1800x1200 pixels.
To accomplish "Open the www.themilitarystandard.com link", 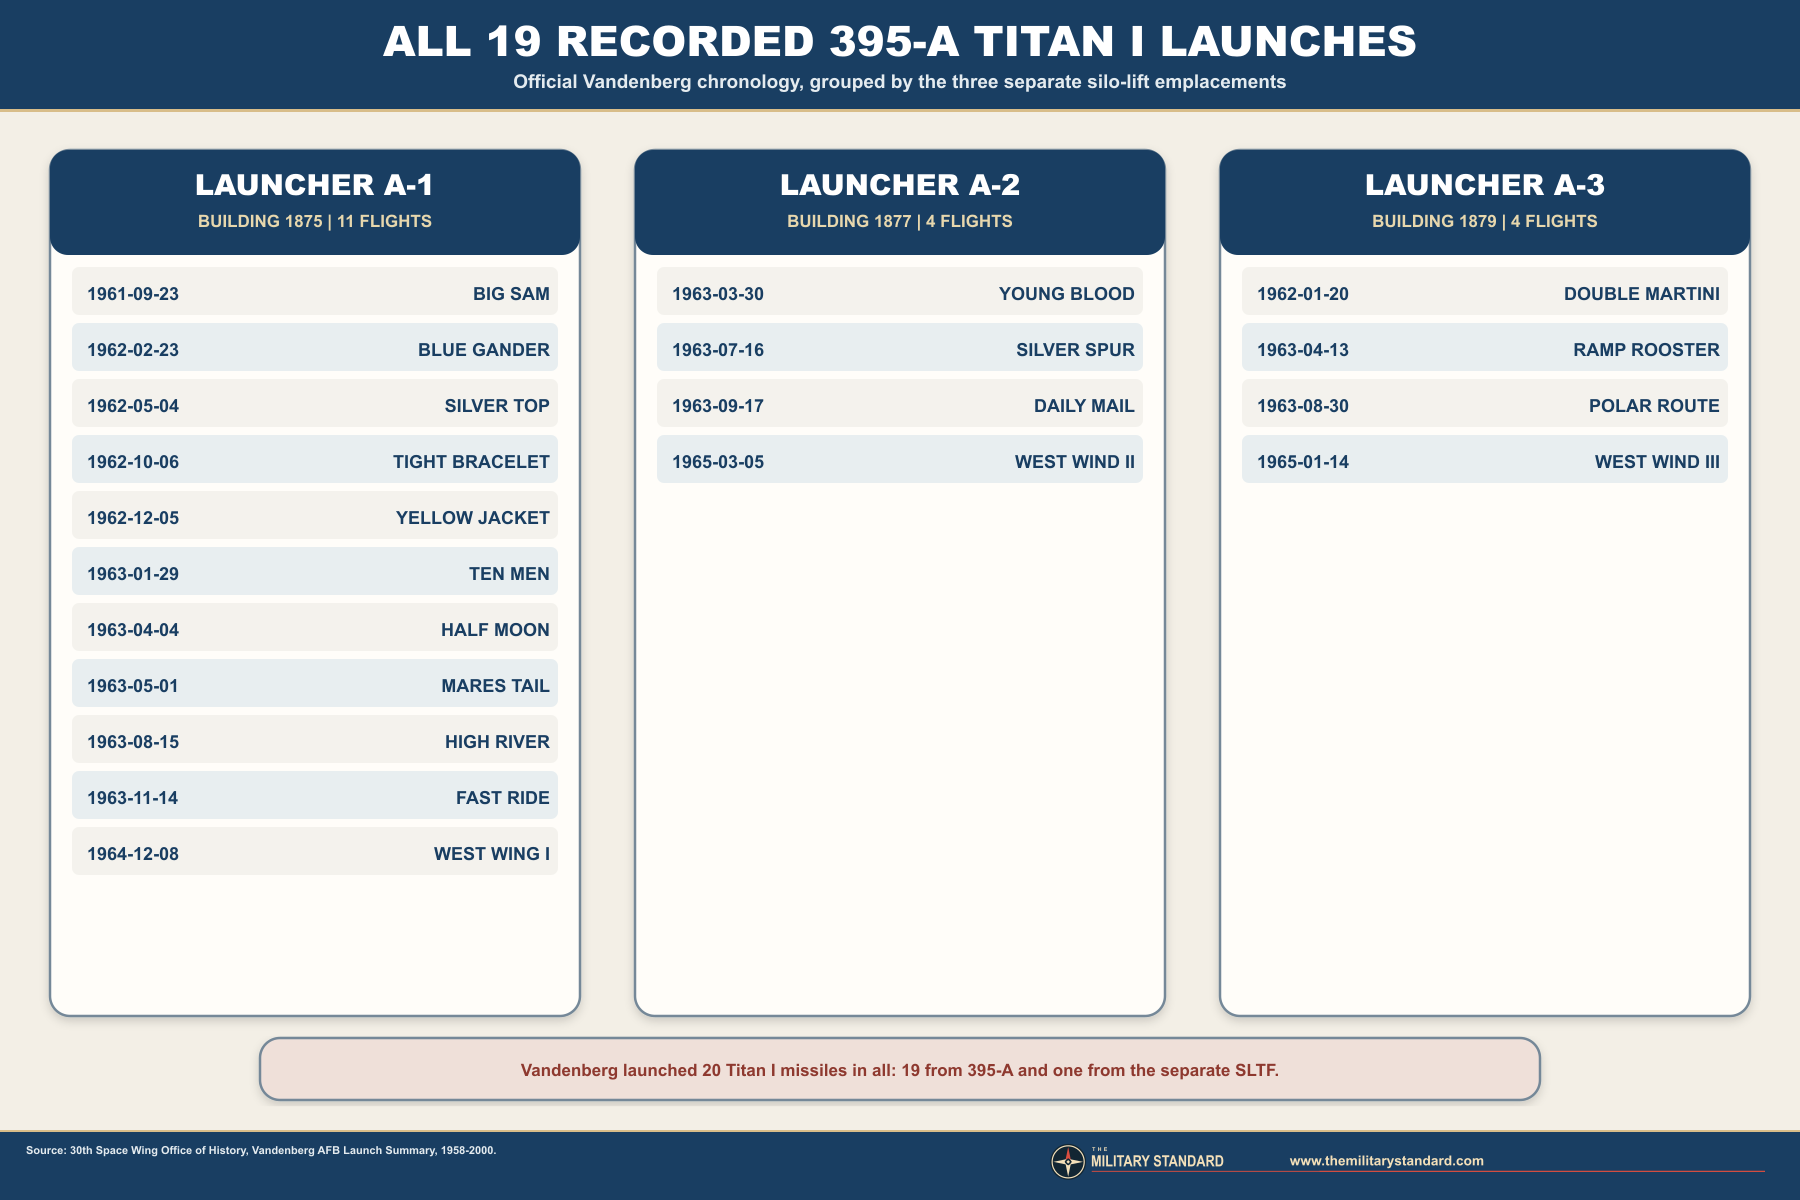I will coord(1386,1161).
